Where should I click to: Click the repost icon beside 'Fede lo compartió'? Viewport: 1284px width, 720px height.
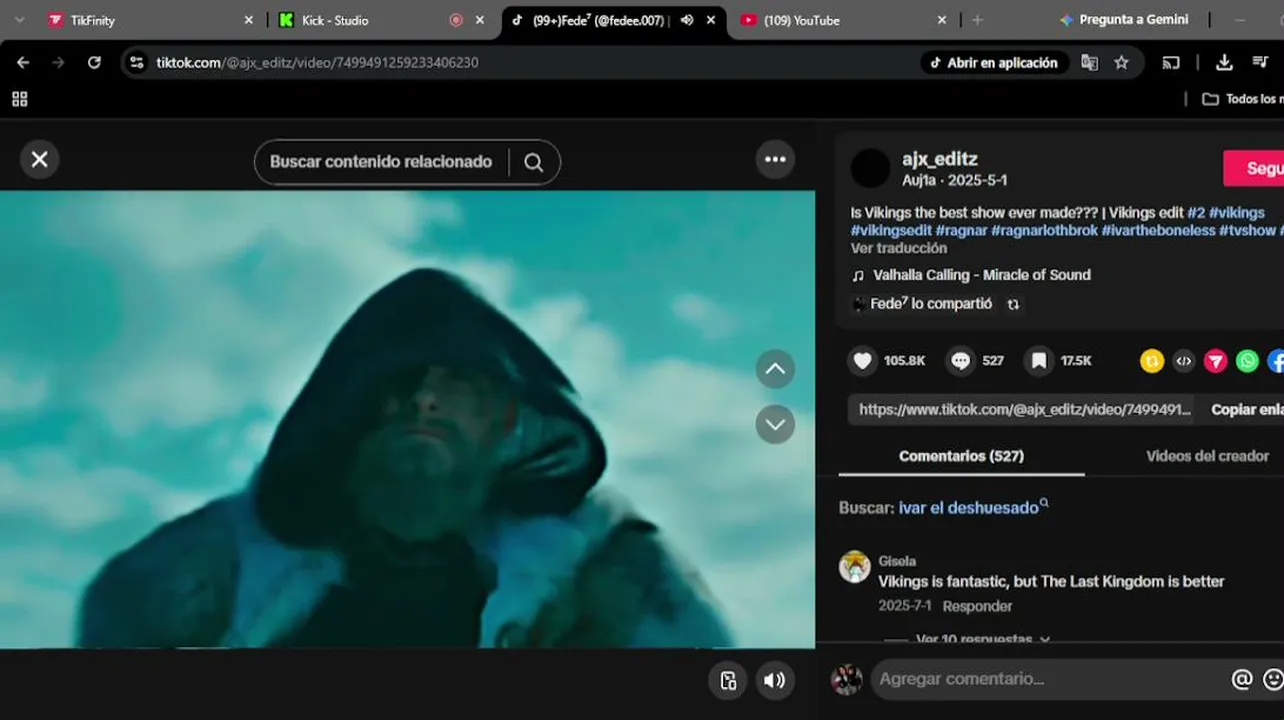(x=1013, y=304)
